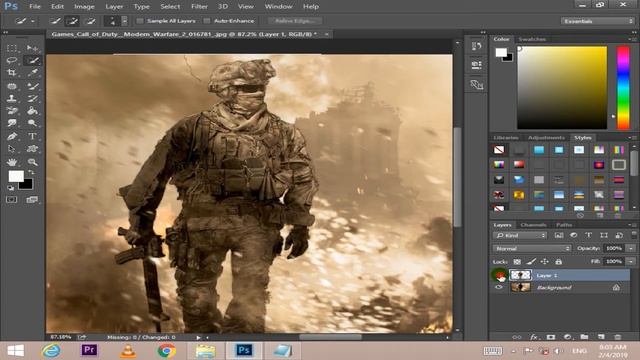Toggle lock all padlock icon
The width and height of the screenshot is (640, 360).
pos(558,262)
